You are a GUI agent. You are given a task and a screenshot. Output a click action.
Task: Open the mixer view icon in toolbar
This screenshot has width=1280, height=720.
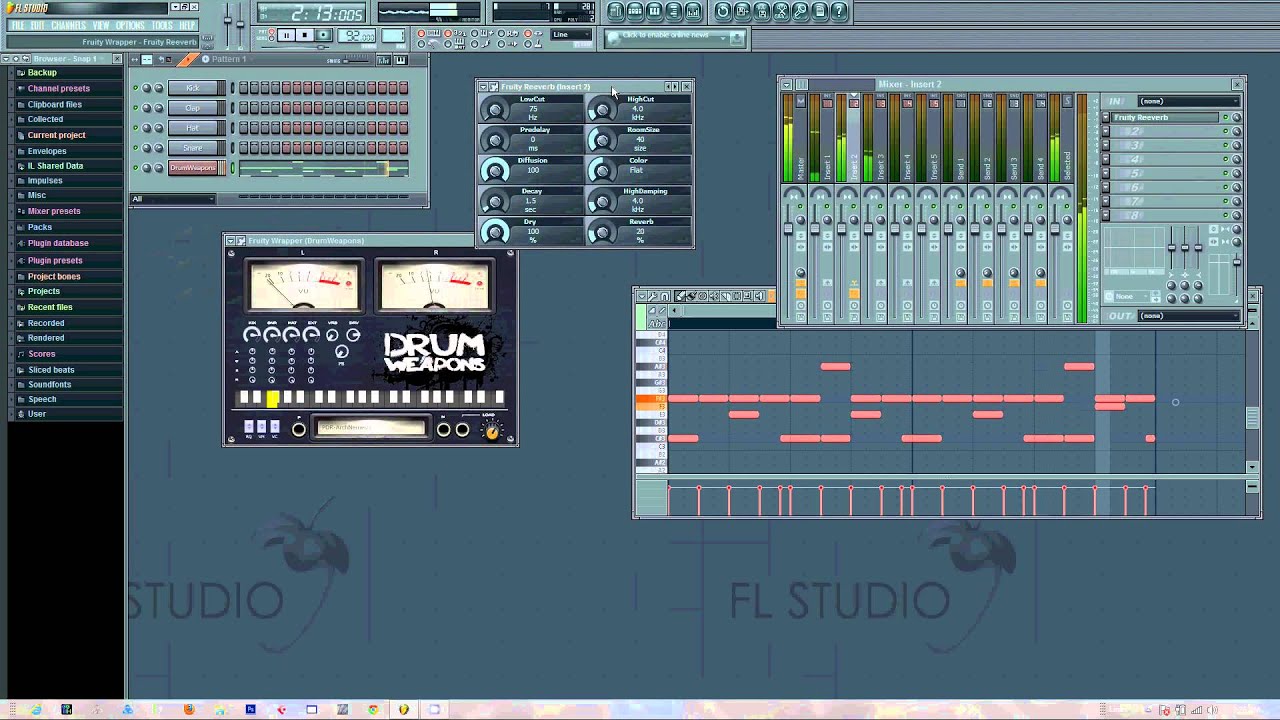(x=693, y=11)
